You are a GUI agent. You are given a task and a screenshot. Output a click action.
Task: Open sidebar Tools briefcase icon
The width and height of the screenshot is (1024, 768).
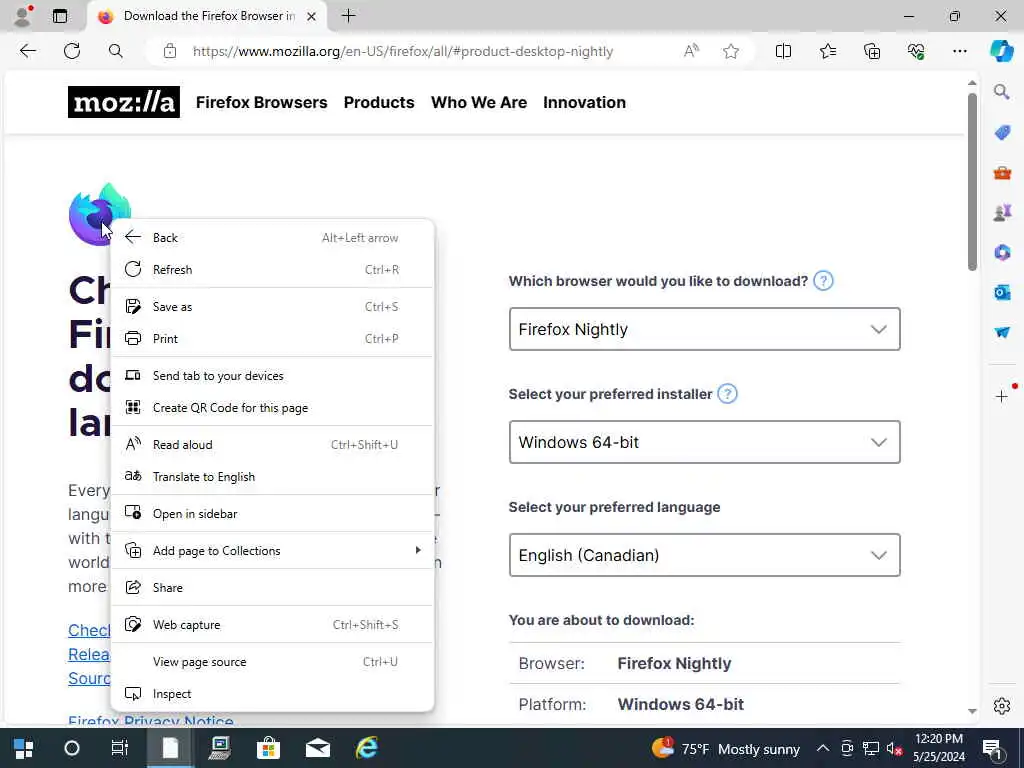coord(1002,172)
